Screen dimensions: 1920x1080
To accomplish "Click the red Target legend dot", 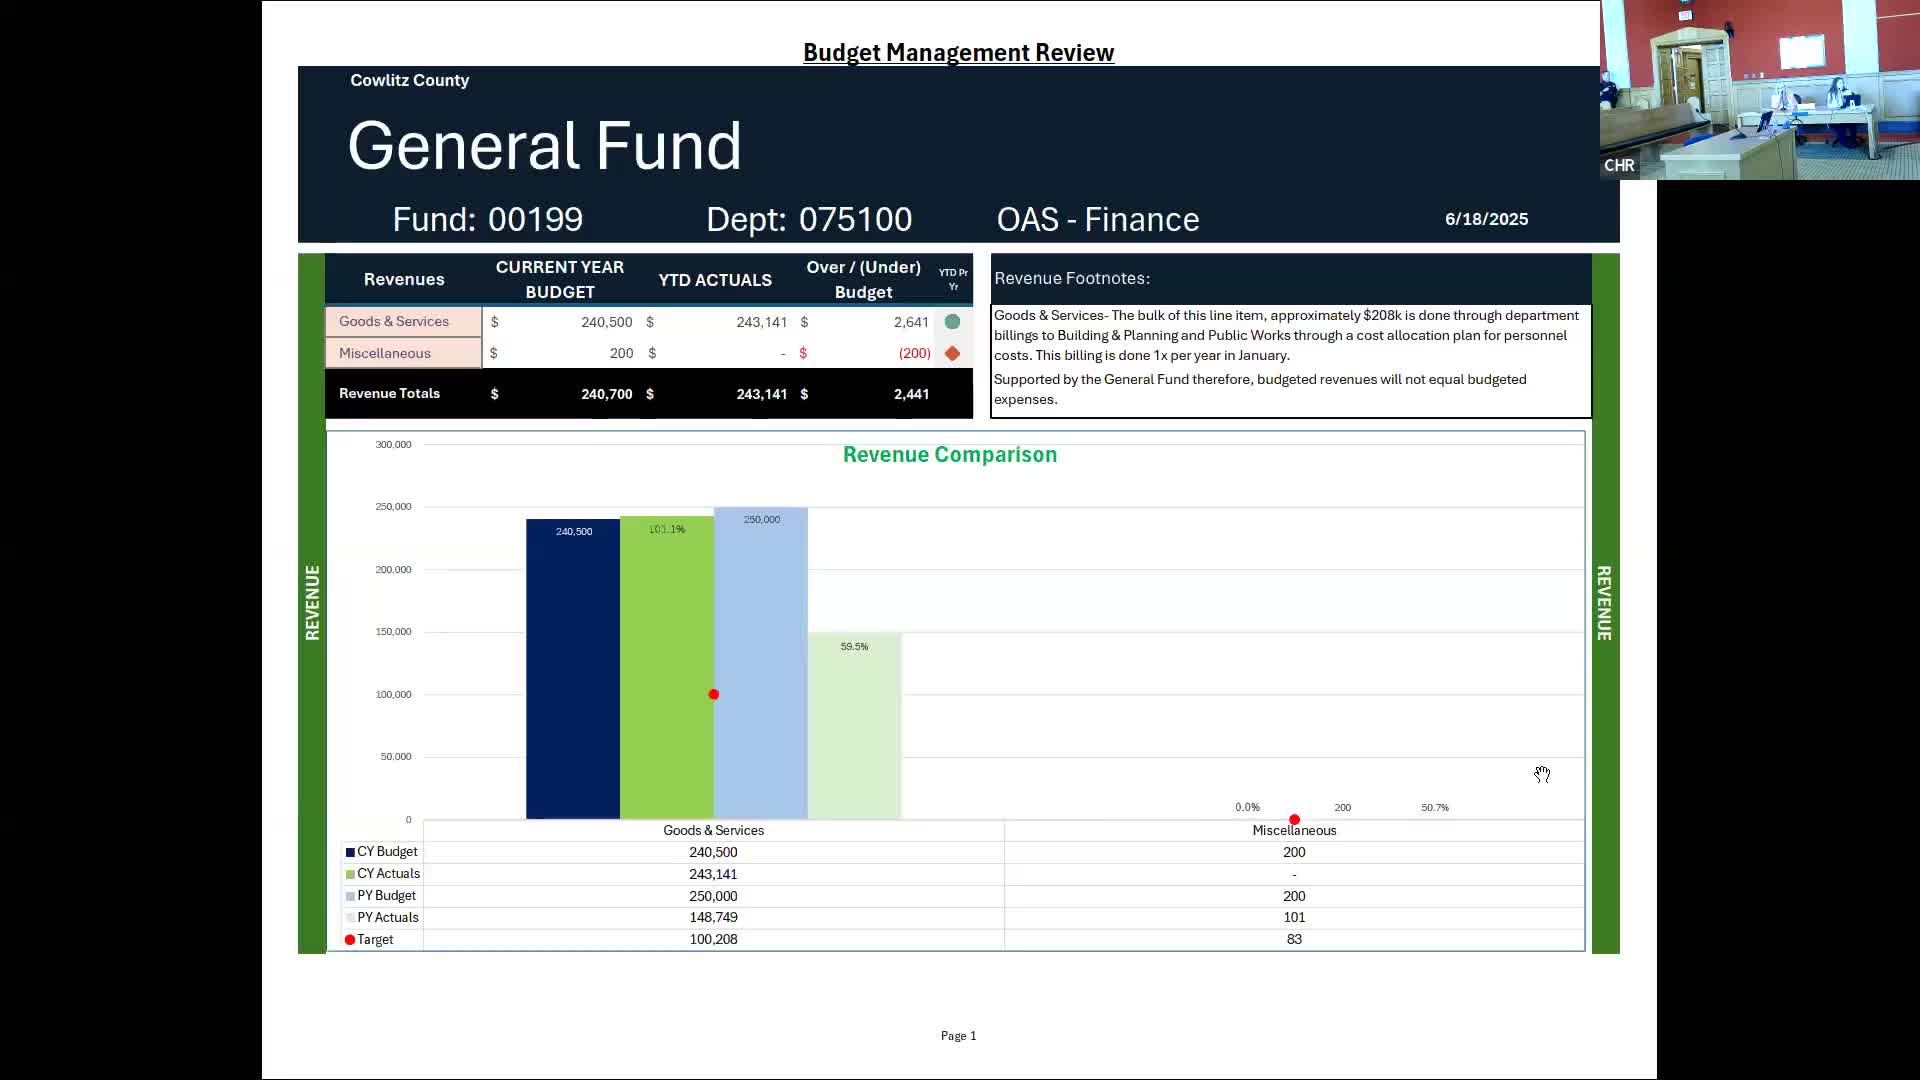I will tap(350, 940).
